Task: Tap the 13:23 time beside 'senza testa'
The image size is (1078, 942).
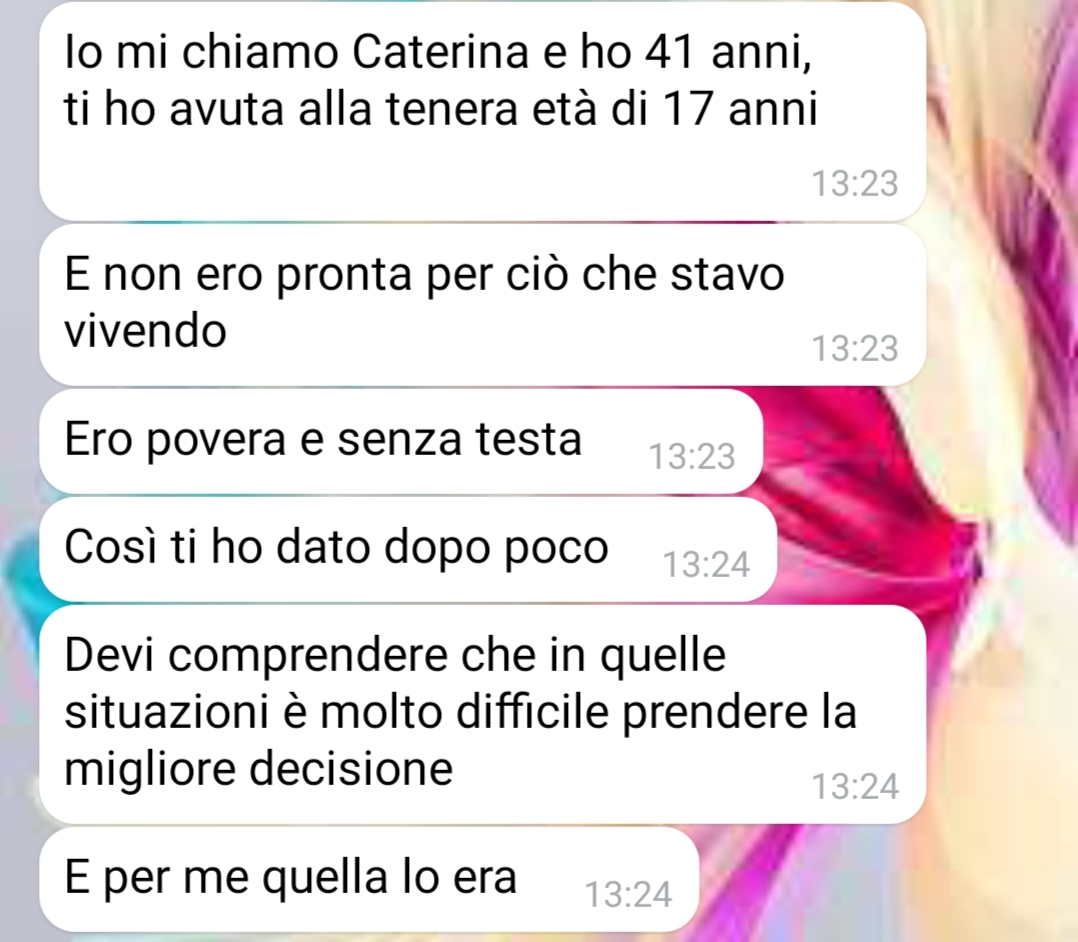Action: click(x=692, y=457)
